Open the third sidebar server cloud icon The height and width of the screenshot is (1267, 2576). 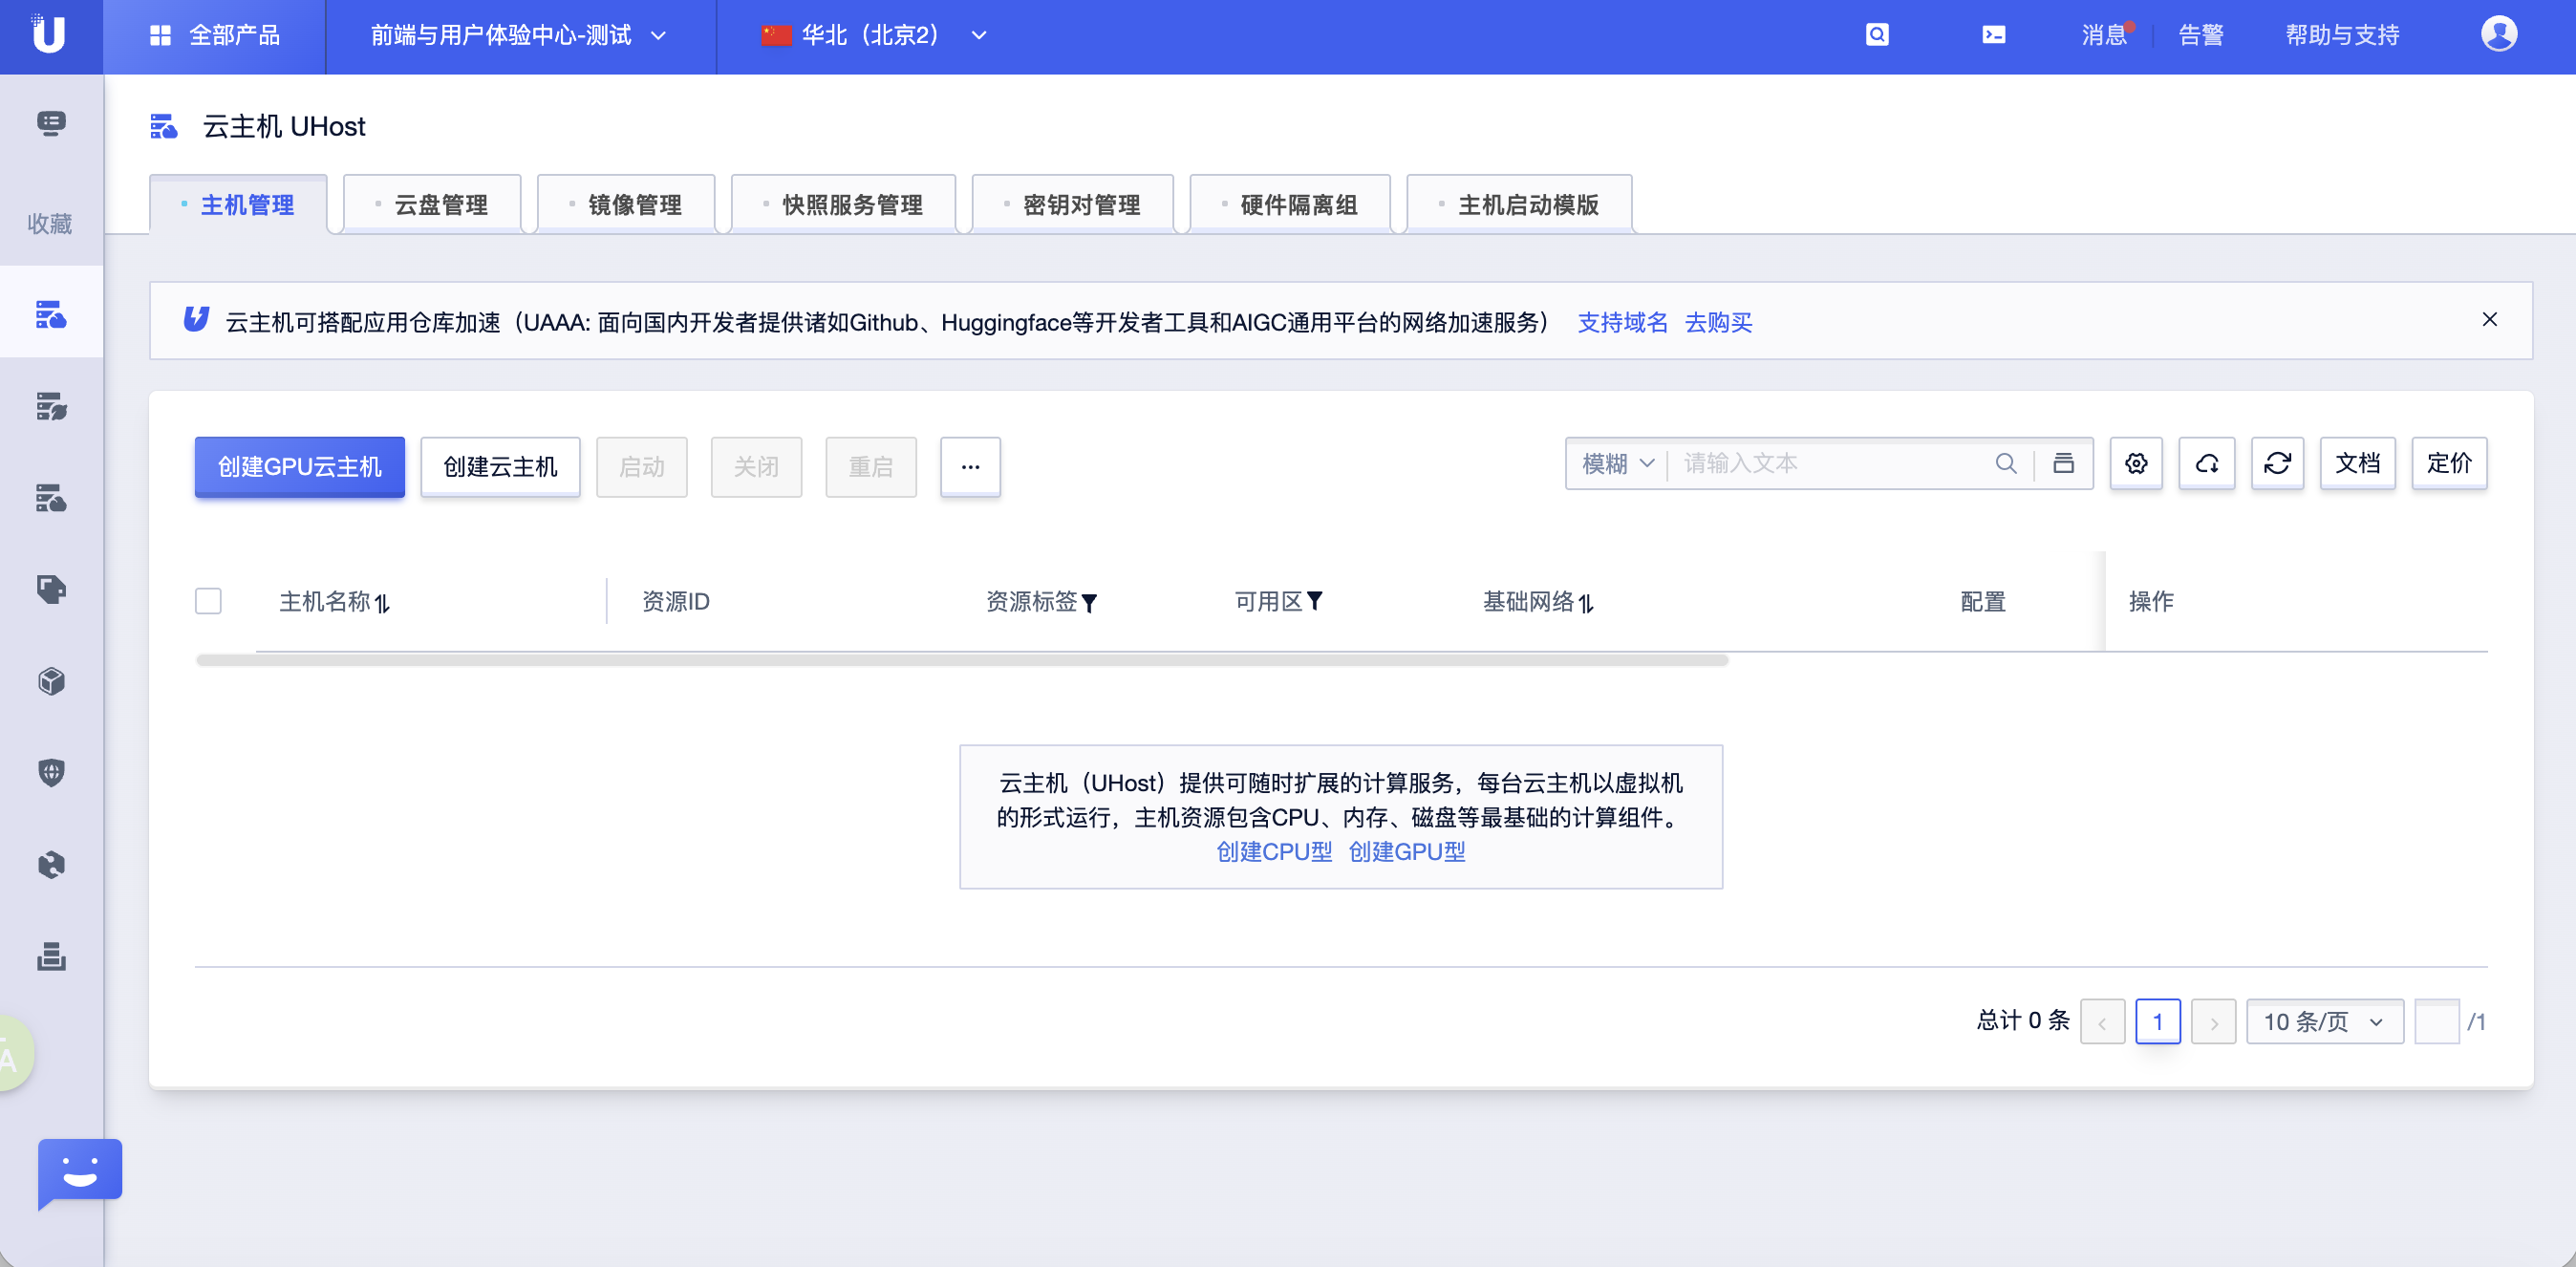(x=51, y=498)
